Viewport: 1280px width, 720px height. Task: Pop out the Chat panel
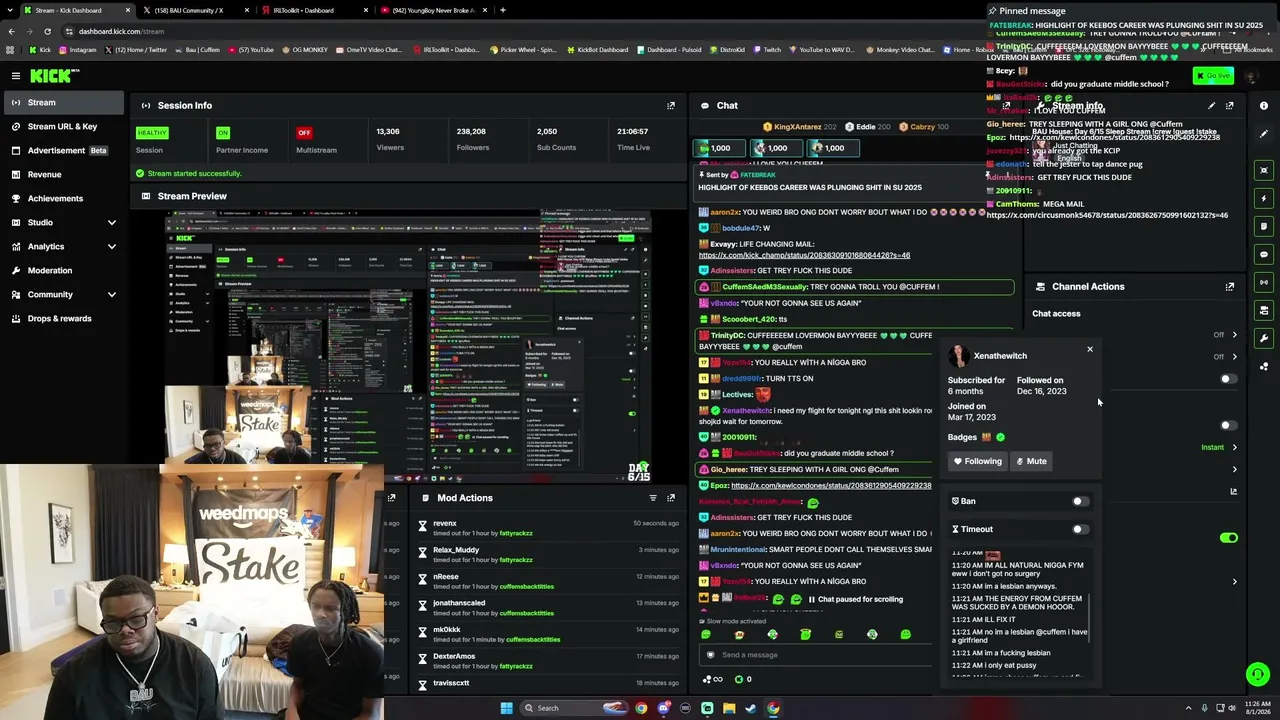[x=1007, y=105]
